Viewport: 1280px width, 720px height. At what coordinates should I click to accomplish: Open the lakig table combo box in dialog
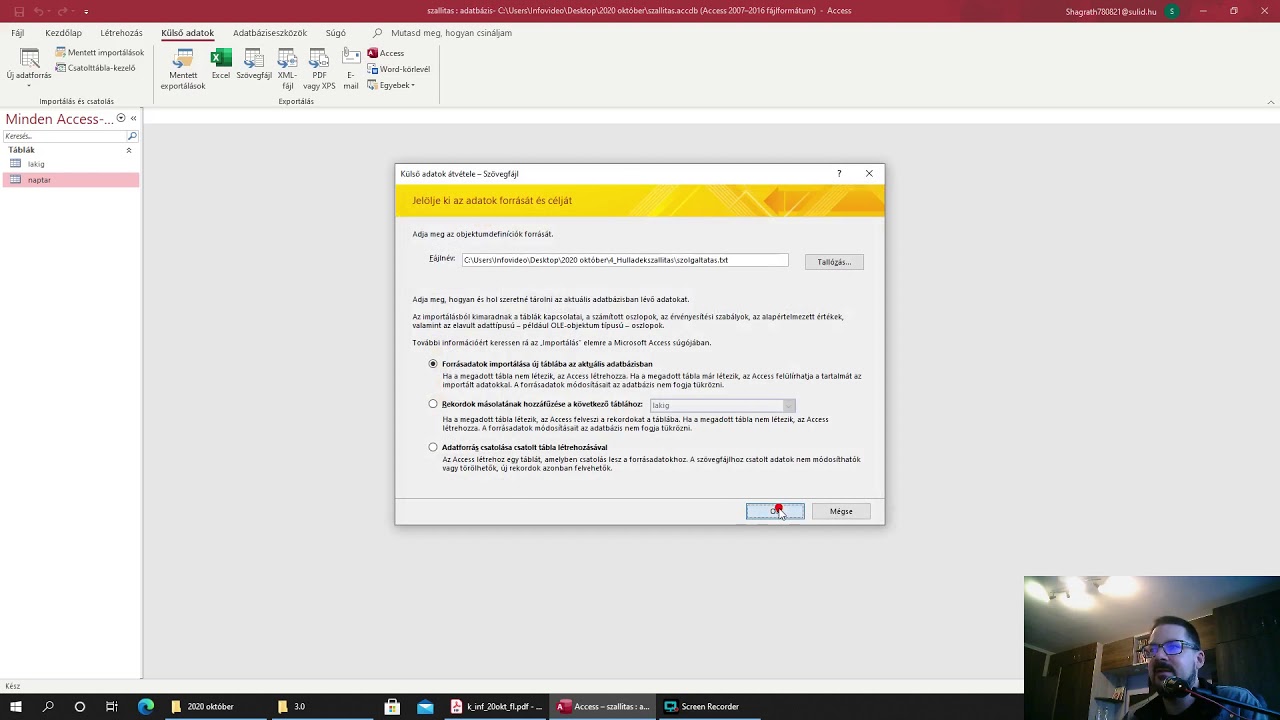click(x=722, y=405)
